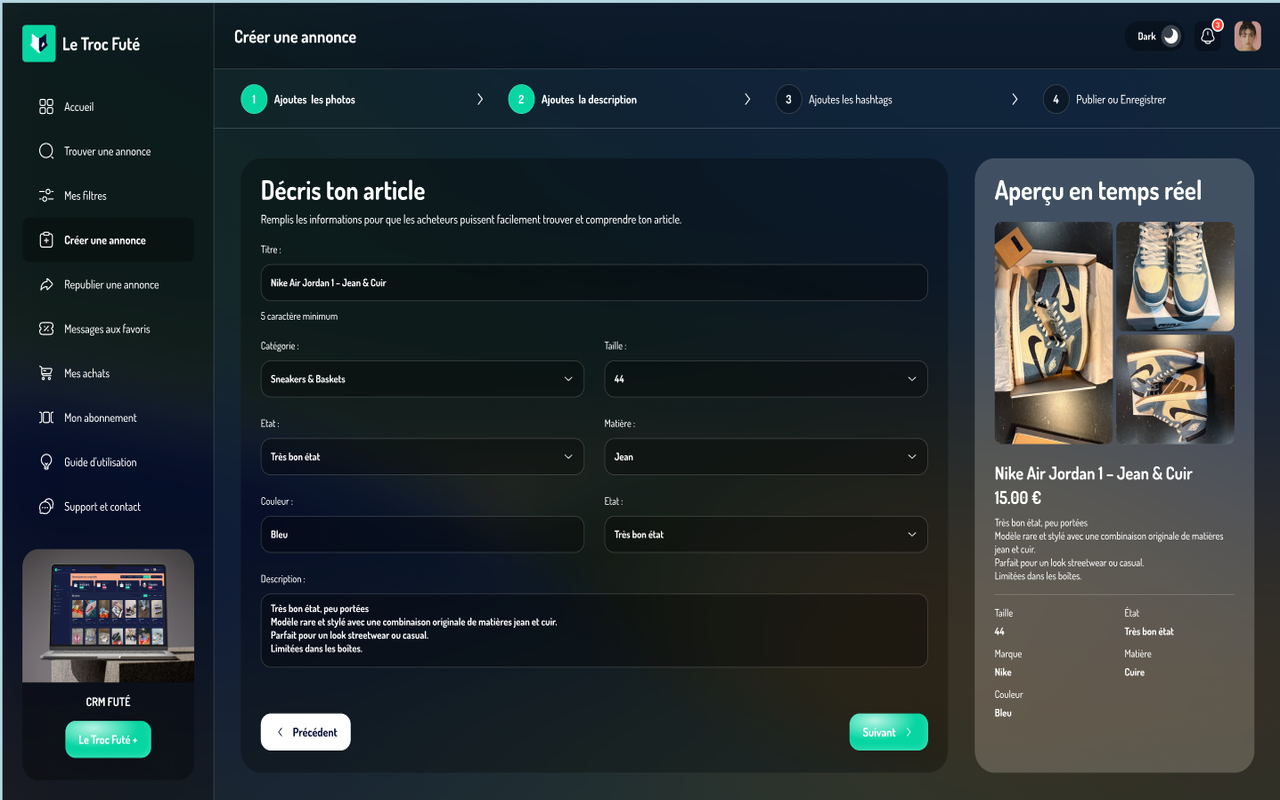This screenshot has width=1280, height=800.
Task: Click the Aperçu en temps réel heading
Action: tap(1098, 191)
